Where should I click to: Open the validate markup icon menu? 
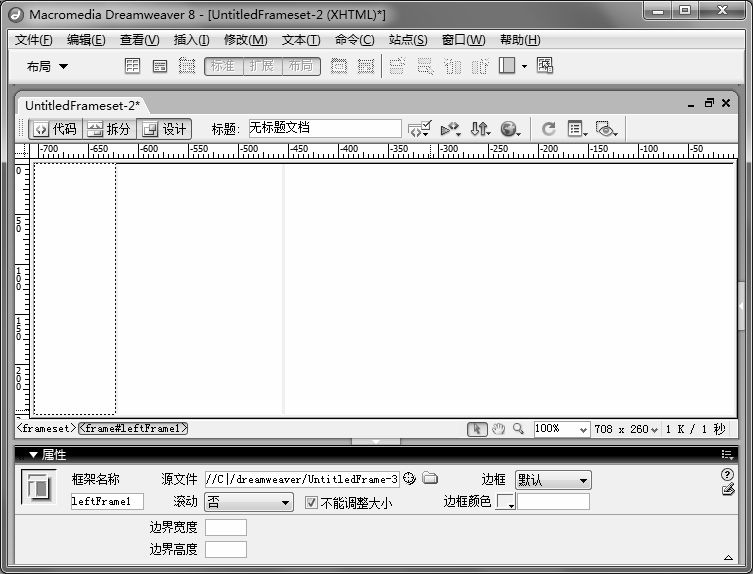click(x=450, y=129)
